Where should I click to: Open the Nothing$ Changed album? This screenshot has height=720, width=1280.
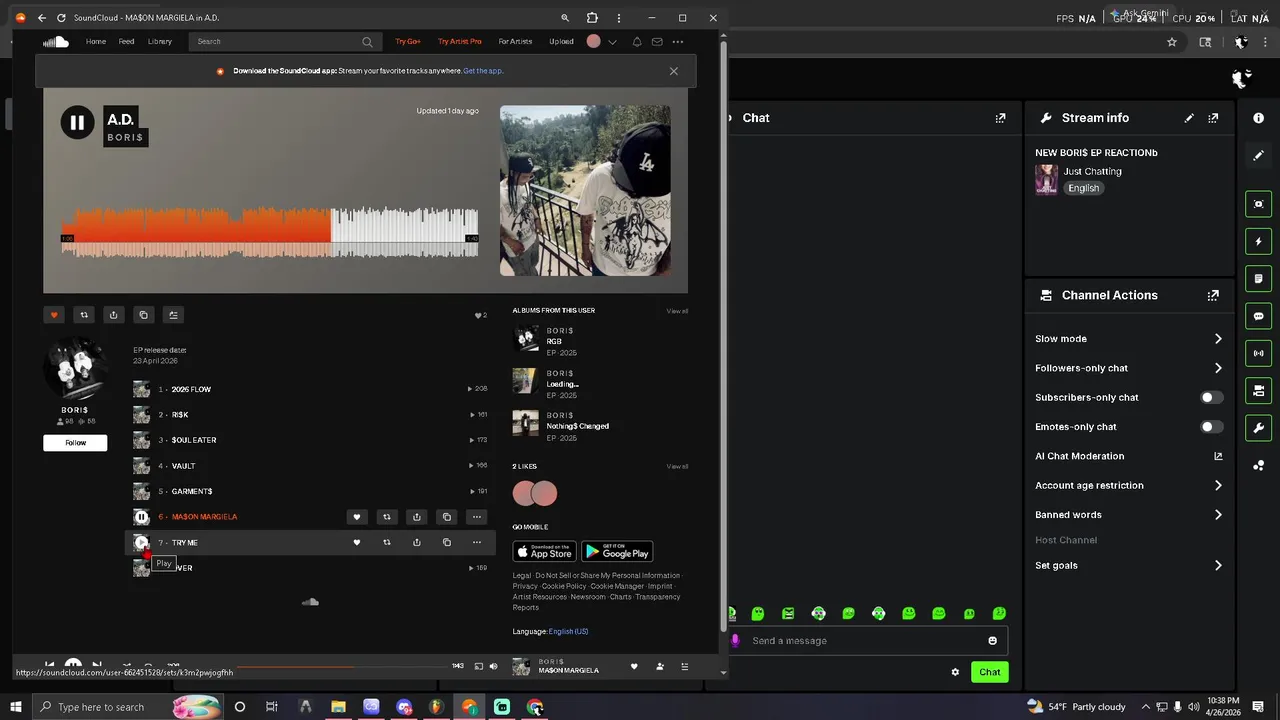(578, 426)
